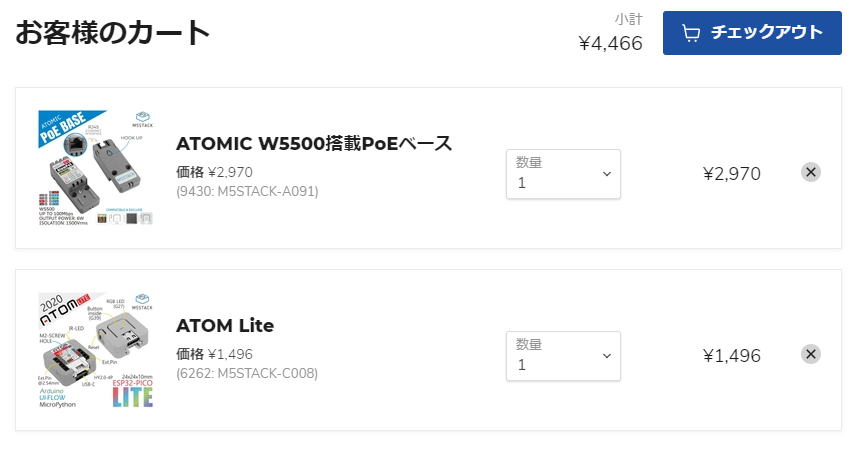Click the 小計 label above the subtotal
The width and height of the screenshot is (852, 450).
coord(628,19)
